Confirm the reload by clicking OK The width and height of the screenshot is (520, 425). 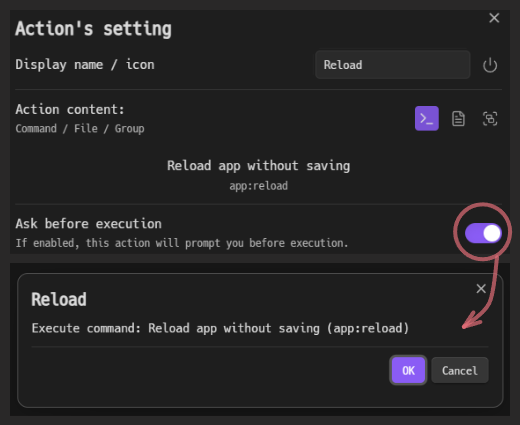coord(408,370)
